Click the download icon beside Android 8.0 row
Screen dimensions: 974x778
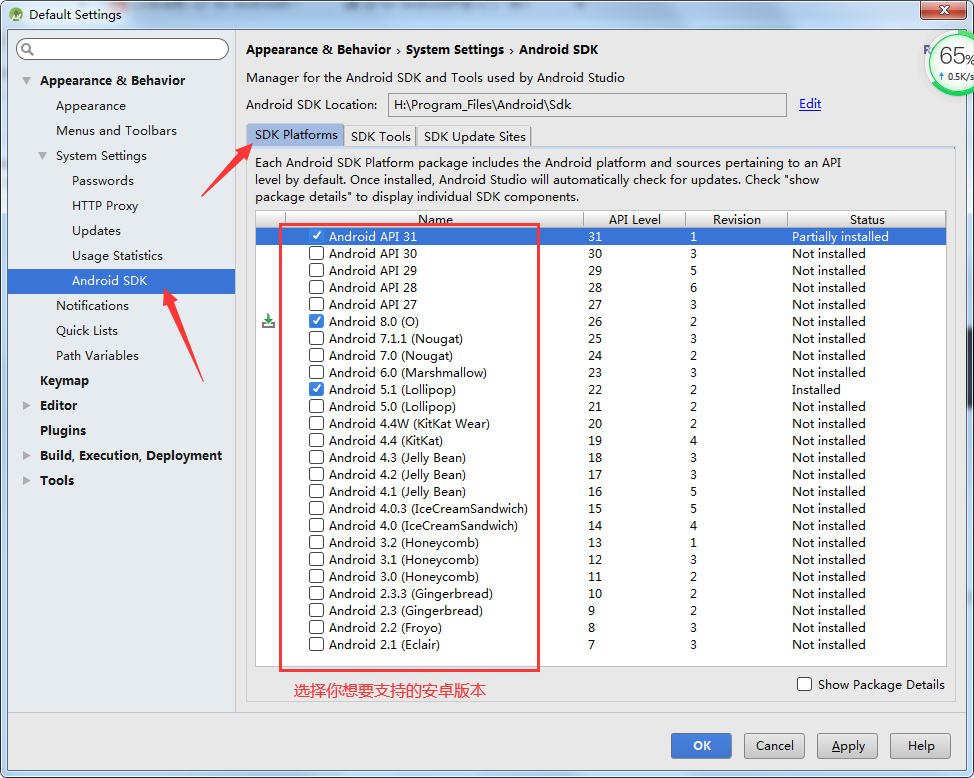[x=268, y=321]
